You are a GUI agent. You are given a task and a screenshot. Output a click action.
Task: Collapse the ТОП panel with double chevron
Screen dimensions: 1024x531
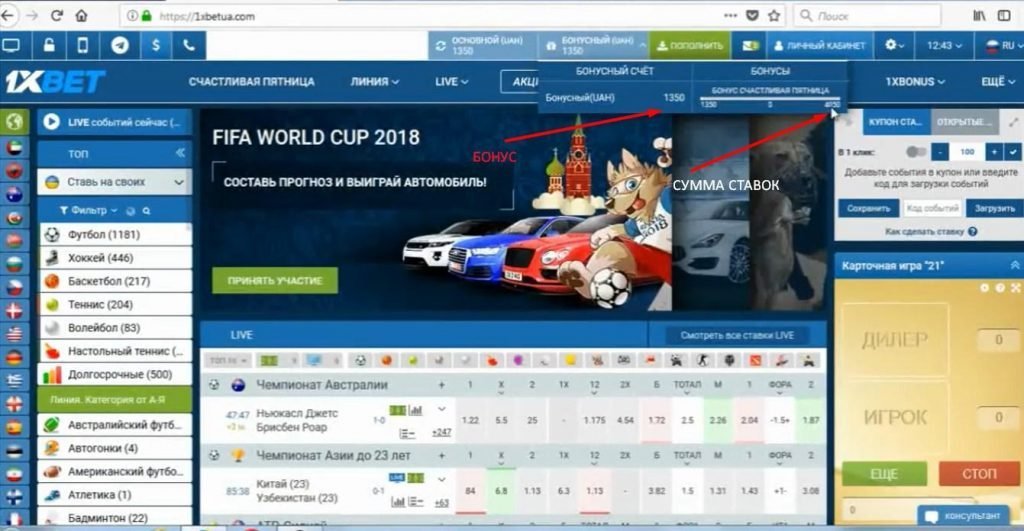[180, 153]
